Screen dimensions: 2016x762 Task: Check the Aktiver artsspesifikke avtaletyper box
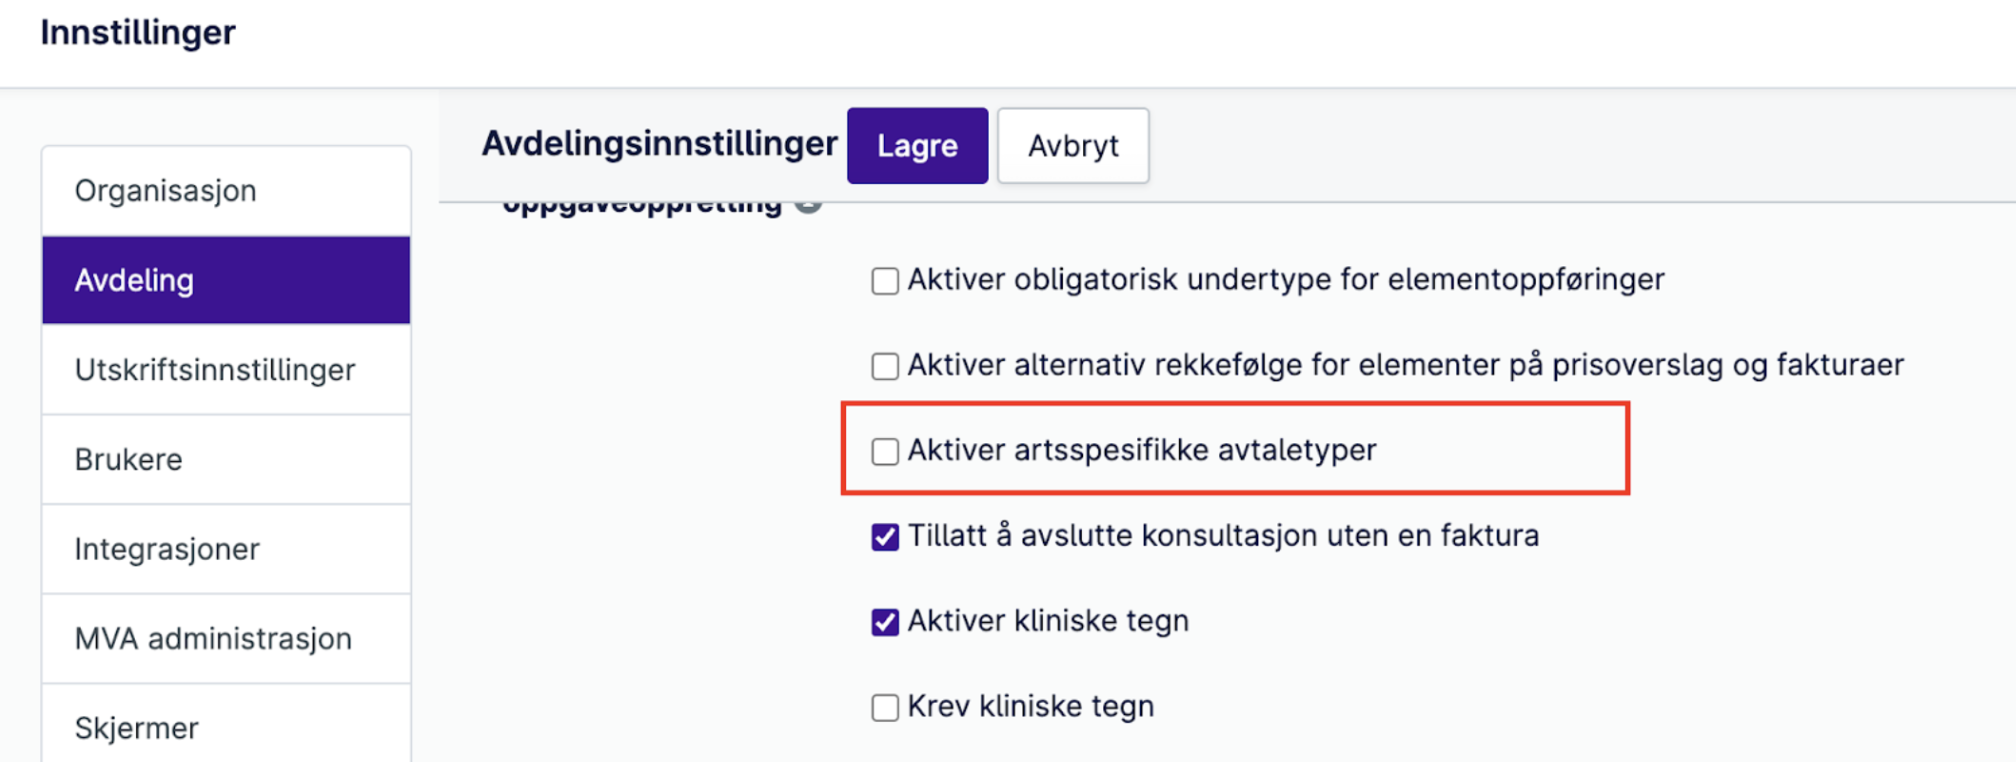885,451
